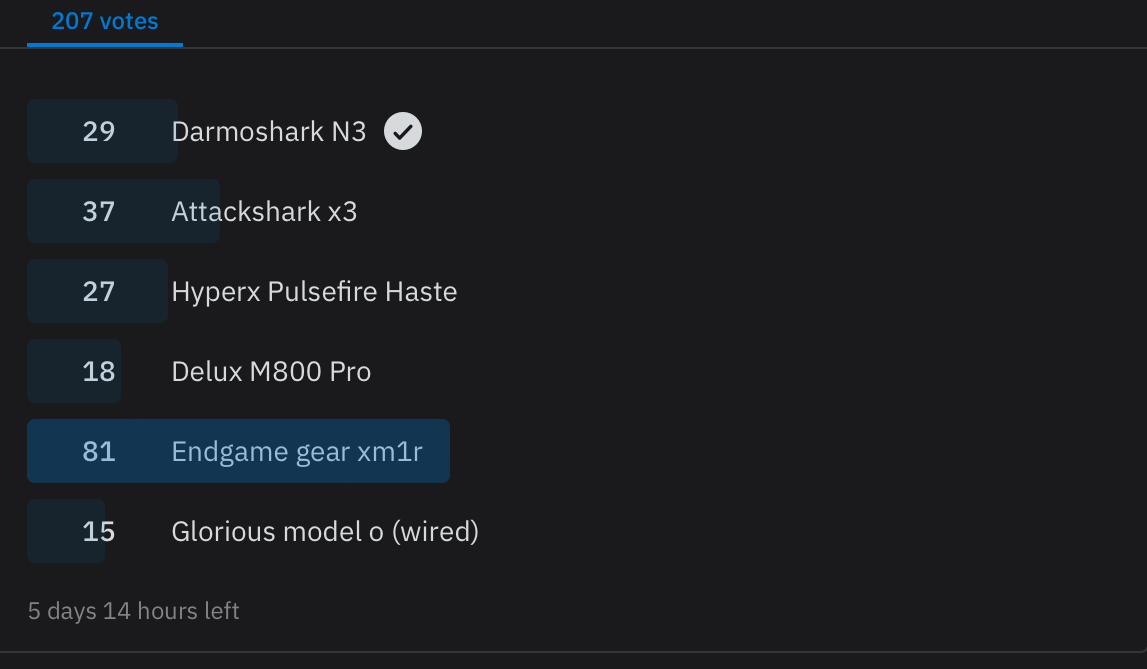The image size is (1147, 669).
Task: Click the 29 vote count number
Action: point(99,131)
